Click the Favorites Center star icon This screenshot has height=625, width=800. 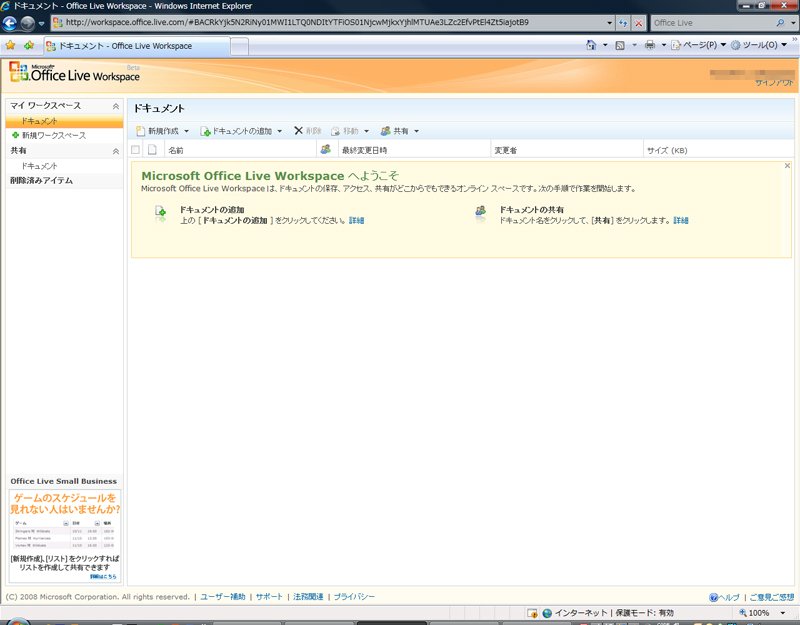point(10,45)
